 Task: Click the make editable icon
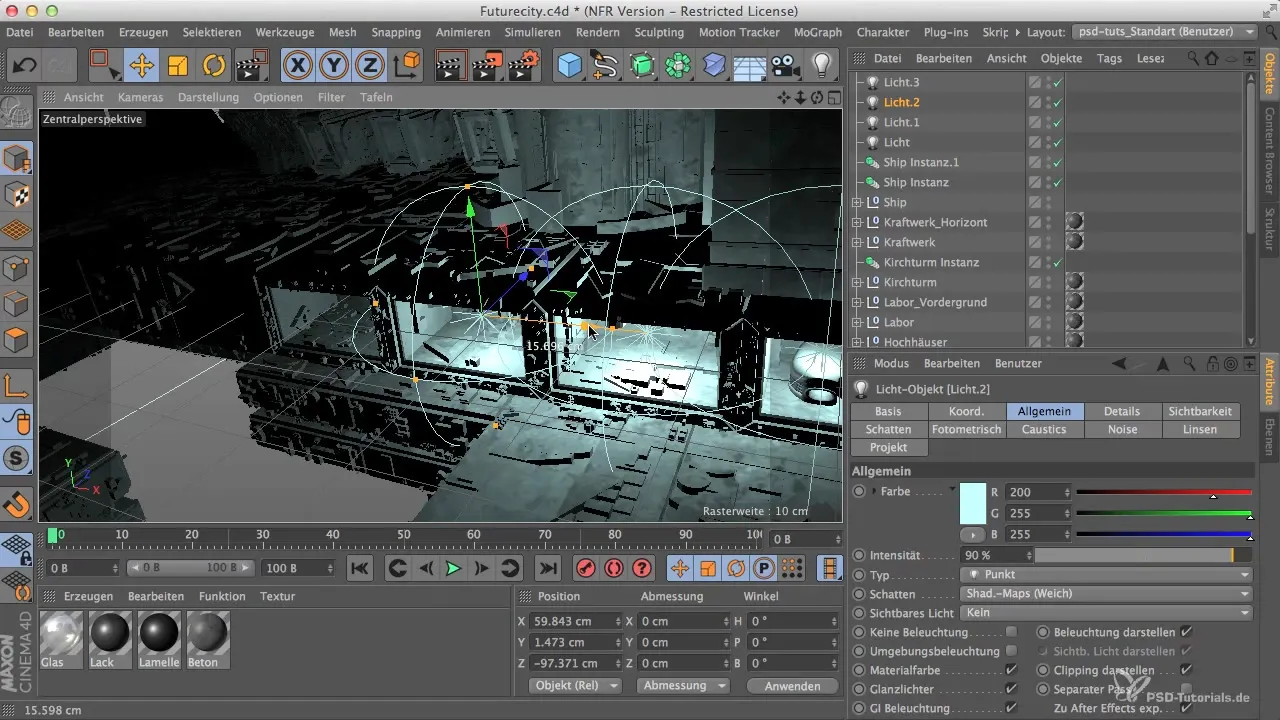click(x=17, y=113)
